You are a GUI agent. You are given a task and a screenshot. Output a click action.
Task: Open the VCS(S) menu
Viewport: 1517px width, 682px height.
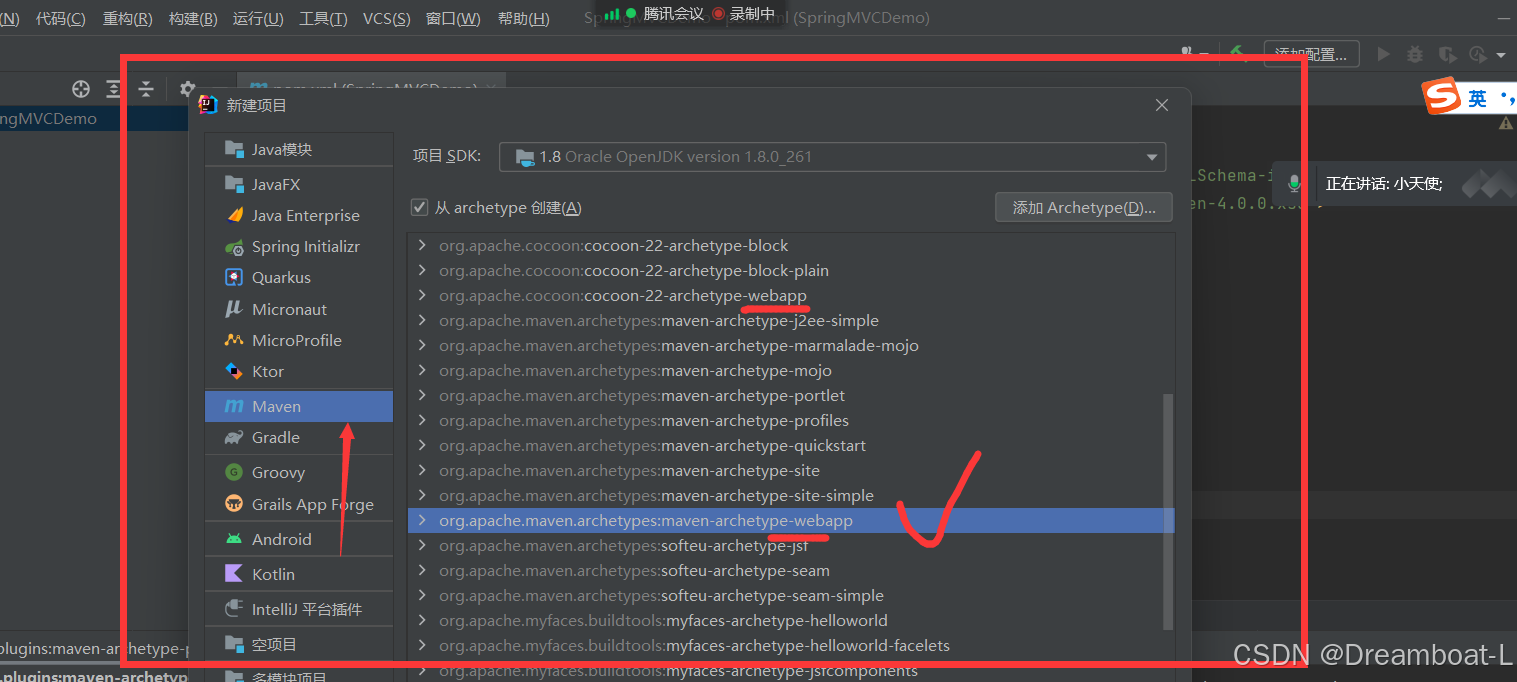click(x=387, y=18)
